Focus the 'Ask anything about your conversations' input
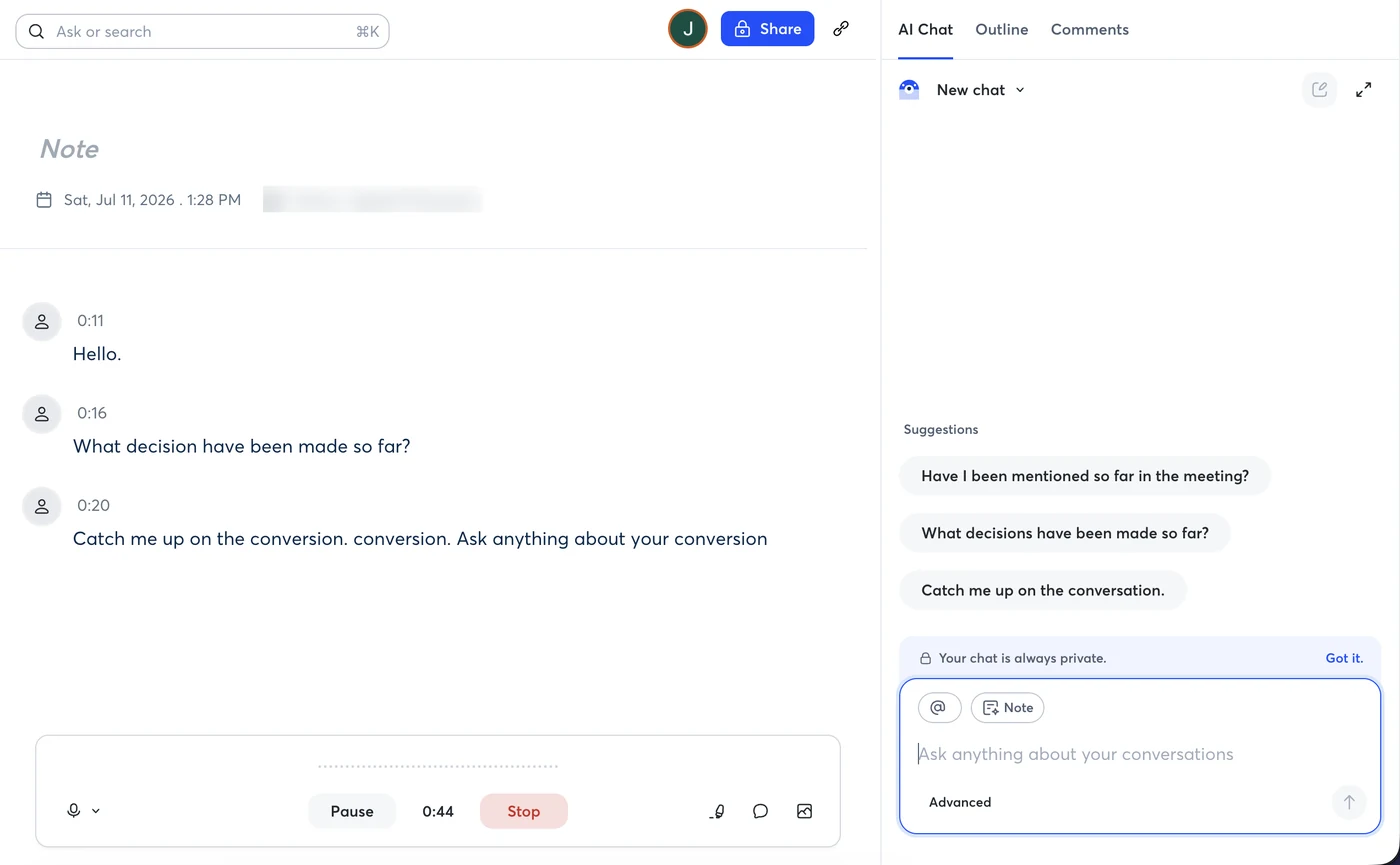The image size is (1400, 865). click(x=1076, y=754)
